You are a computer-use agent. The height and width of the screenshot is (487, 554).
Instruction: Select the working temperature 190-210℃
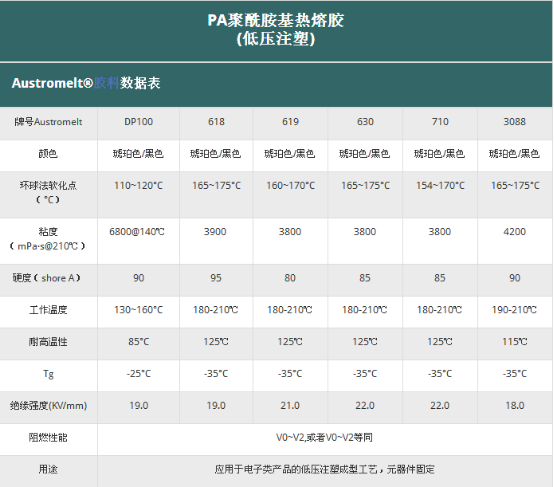point(514,310)
